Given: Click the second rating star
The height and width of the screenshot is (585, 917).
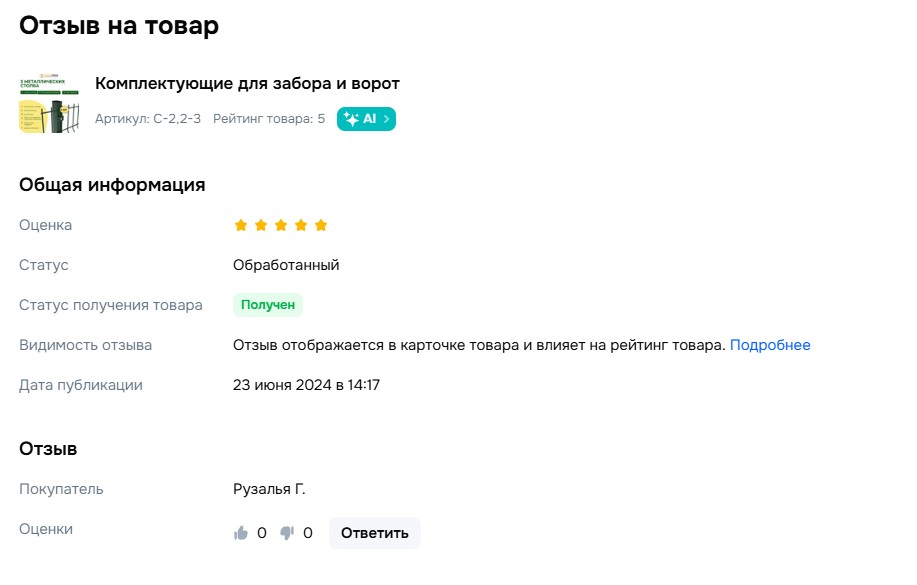Looking at the screenshot, I should click(261, 225).
